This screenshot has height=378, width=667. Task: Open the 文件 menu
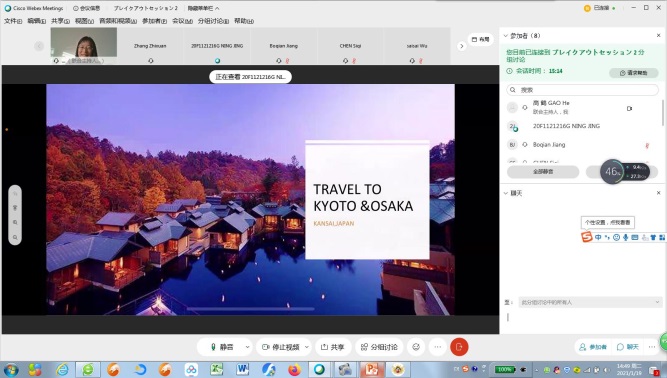13,21
